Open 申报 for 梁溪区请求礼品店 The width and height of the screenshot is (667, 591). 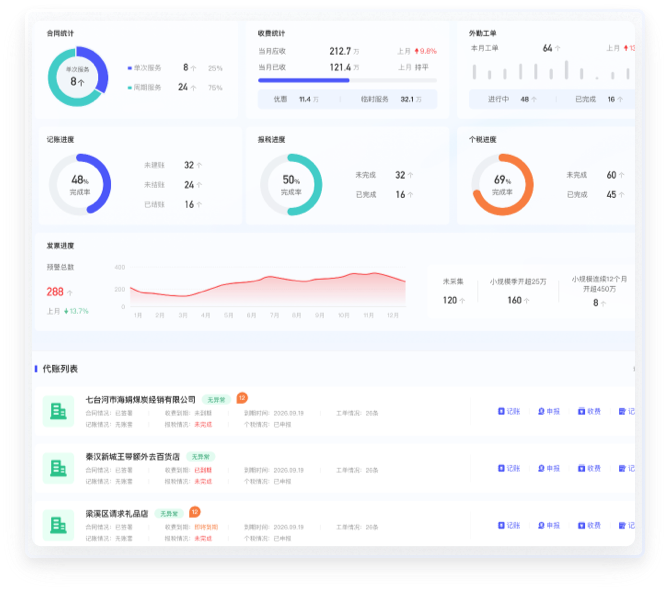tap(549, 525)
